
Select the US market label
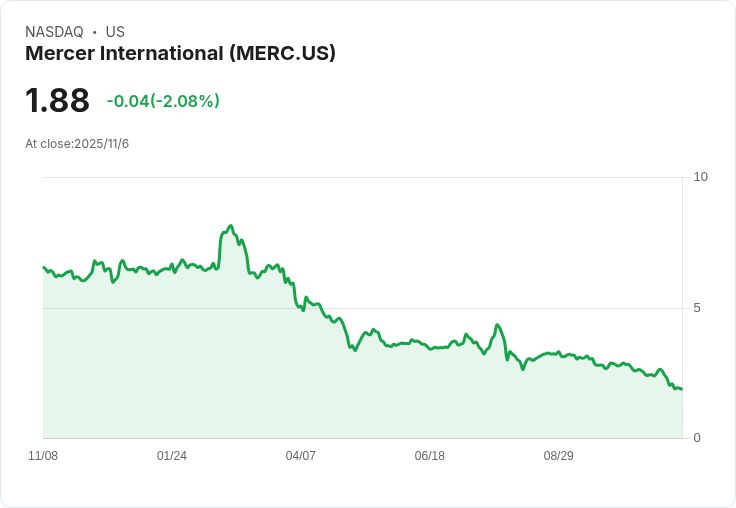(x=115, y=32)
